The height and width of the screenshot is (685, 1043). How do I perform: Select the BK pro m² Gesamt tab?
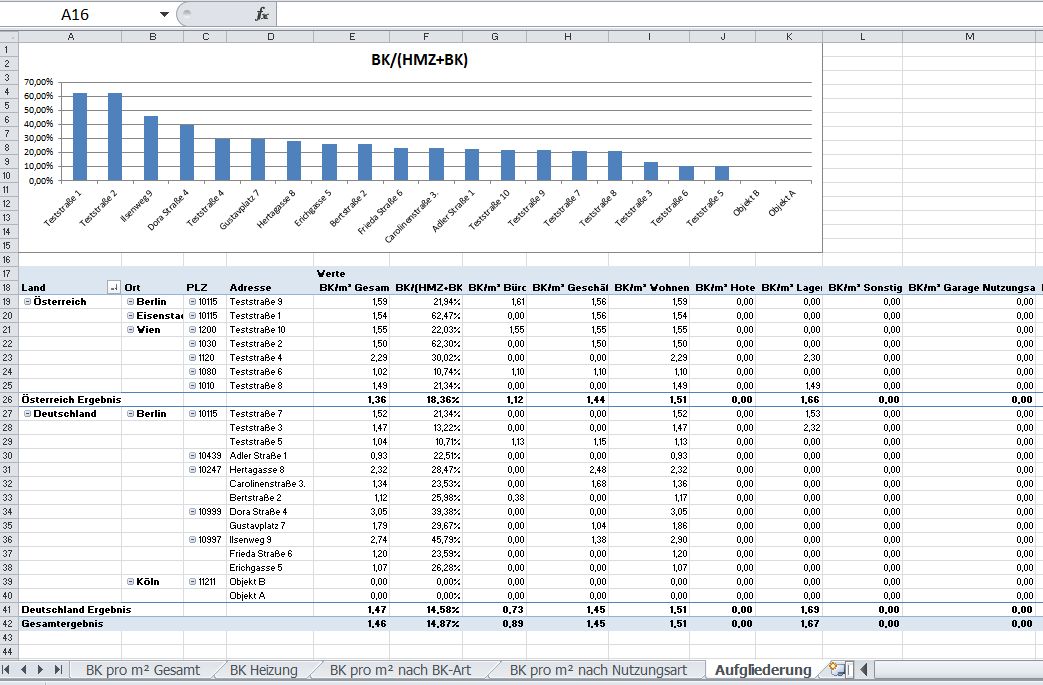[x=143, y=669]
